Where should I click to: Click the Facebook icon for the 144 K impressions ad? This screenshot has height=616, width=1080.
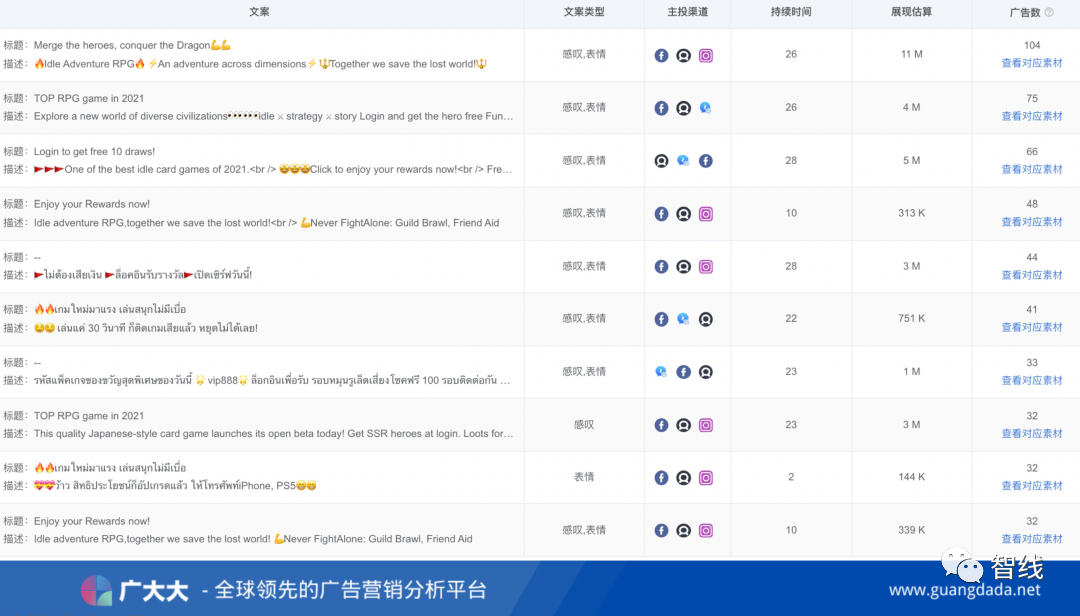661,478
